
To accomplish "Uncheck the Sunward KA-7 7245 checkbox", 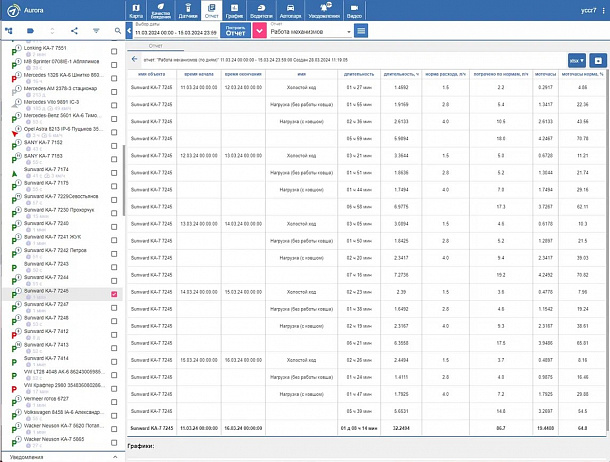I will pyautogui.click(x=114, y=294).
